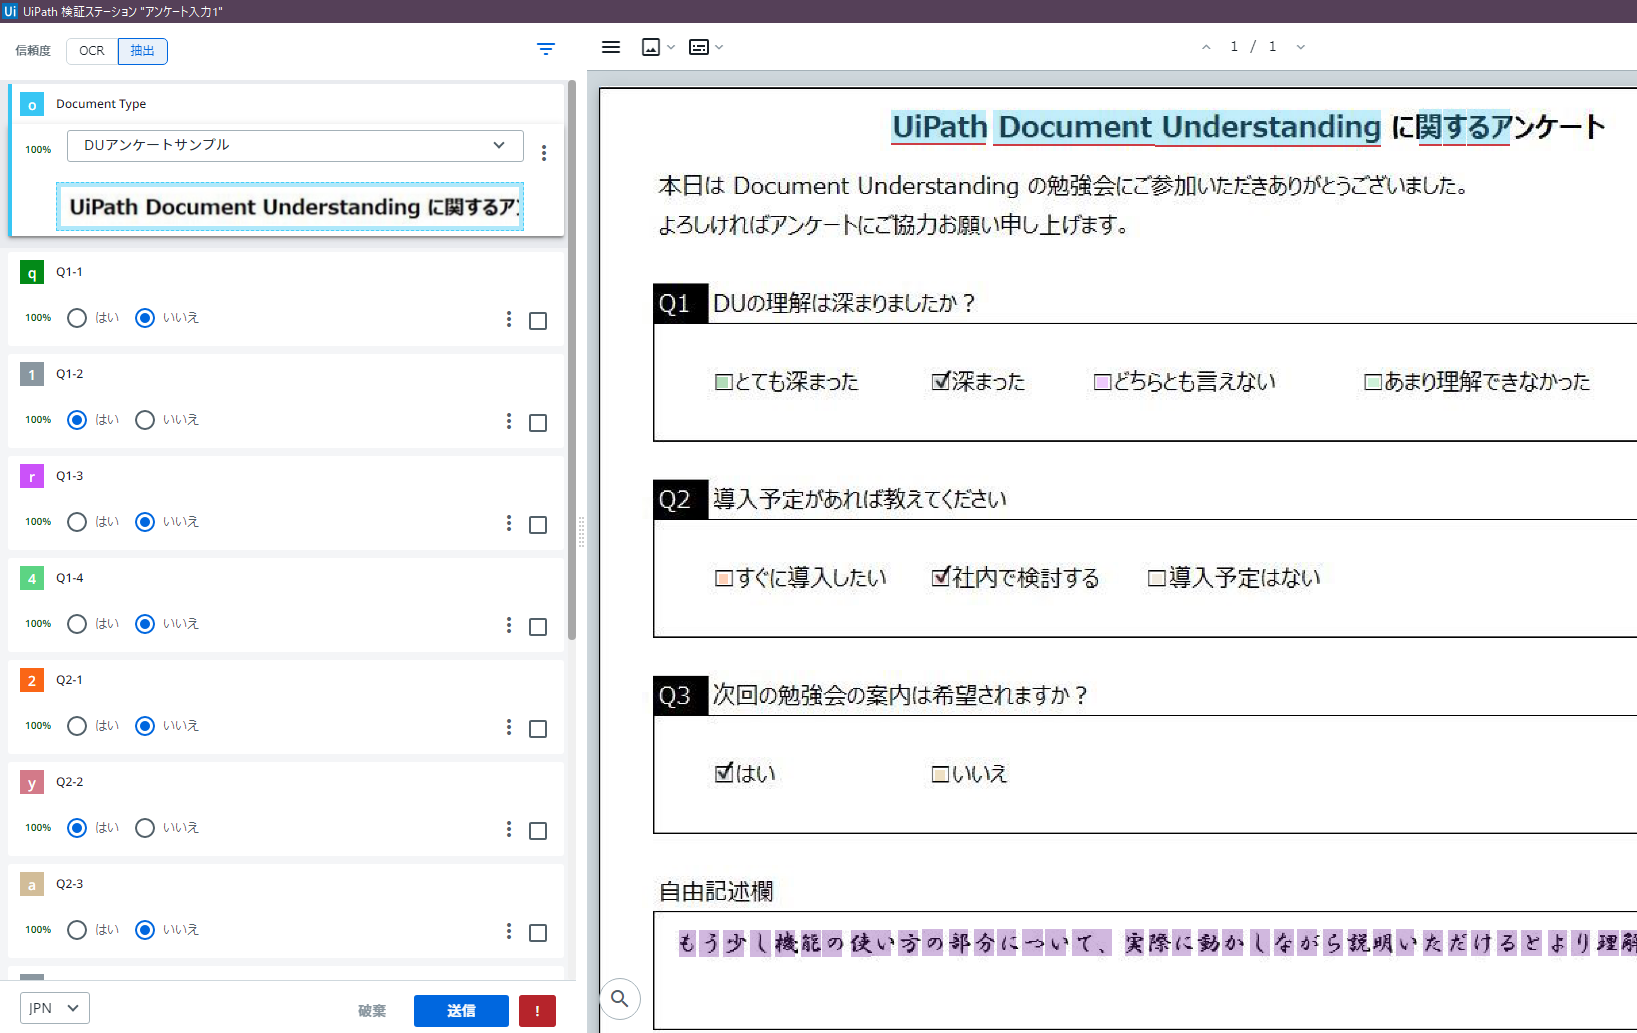The width and height of the screenshot is (1637, 1033).
Task: Tick the confirmation checkbox for Q1-2
Action: [538, 423]
